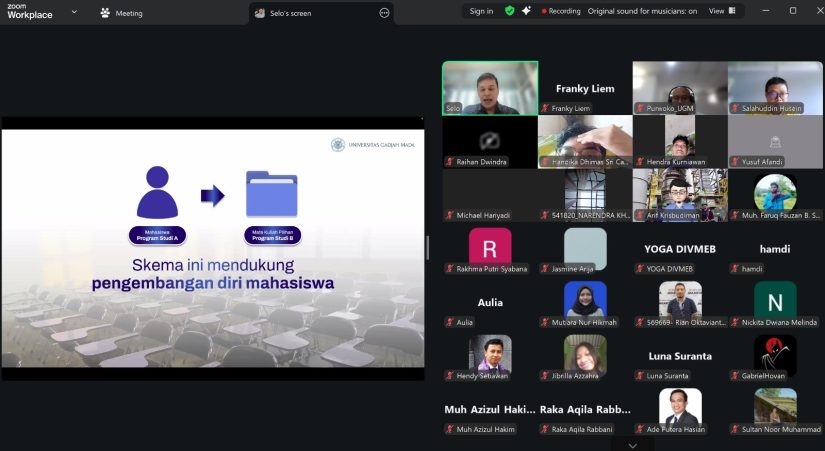Open the View layout menu
Screen dimensions: 825x451
[722, 11]
